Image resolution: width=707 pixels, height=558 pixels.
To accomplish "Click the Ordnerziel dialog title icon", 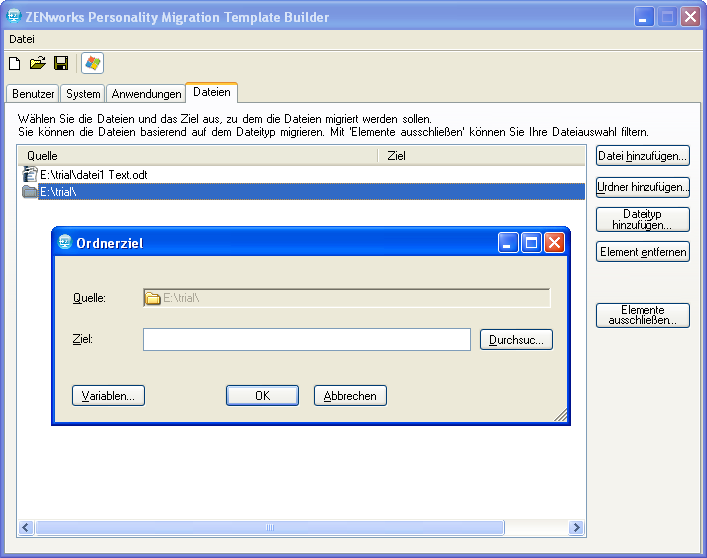I will pyautogui.click(x=65, y=242).
